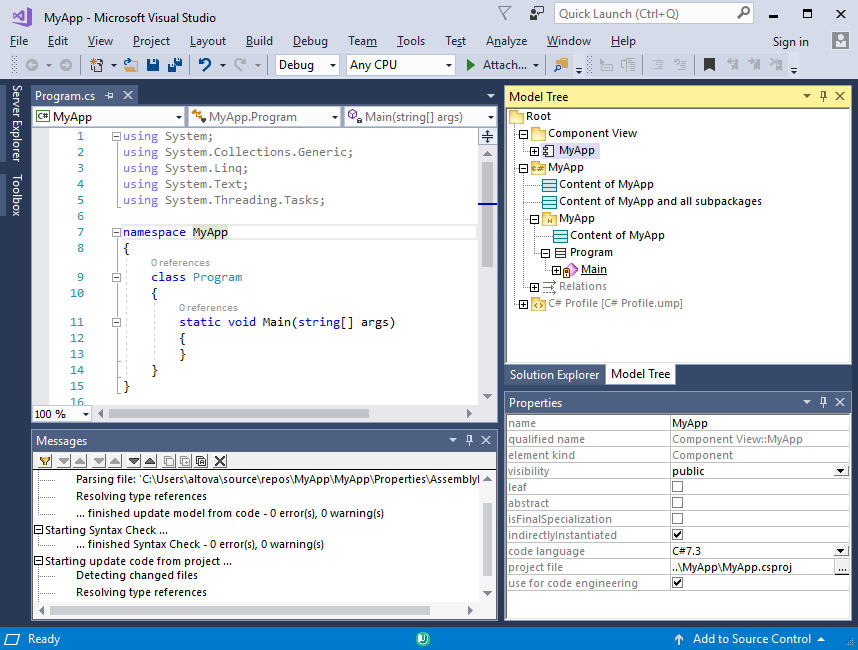
Task: Click the filter icon in Messages toolbar
Action: tap(45, 461)
